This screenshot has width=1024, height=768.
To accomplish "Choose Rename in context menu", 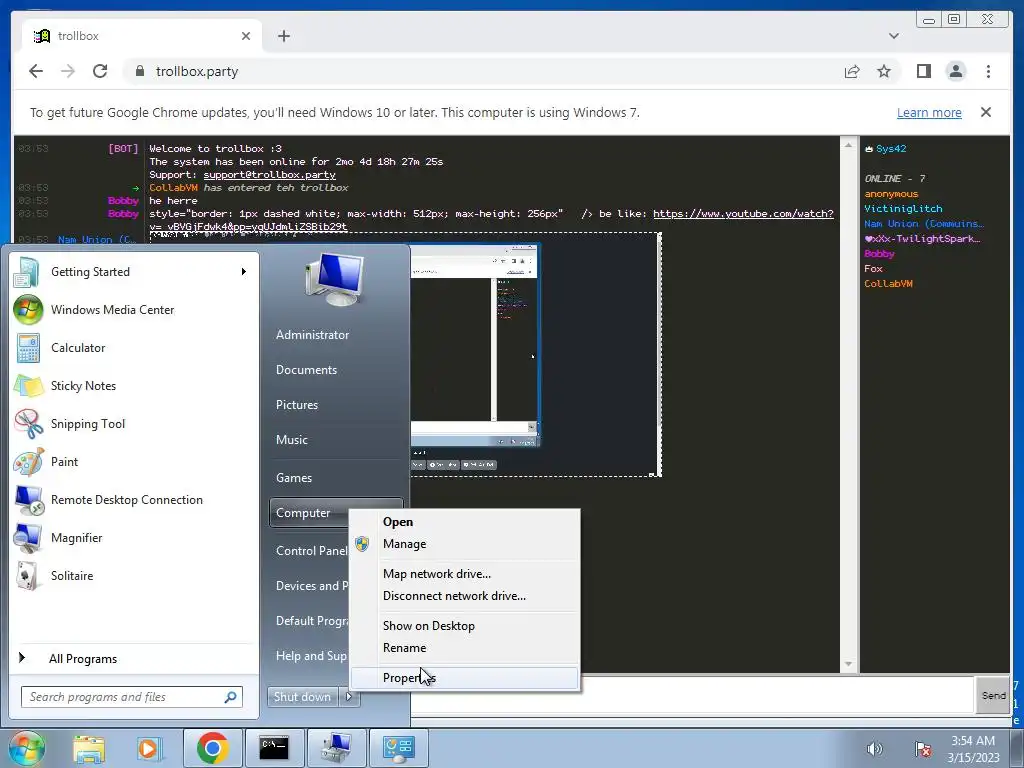I will click(465, 648).
